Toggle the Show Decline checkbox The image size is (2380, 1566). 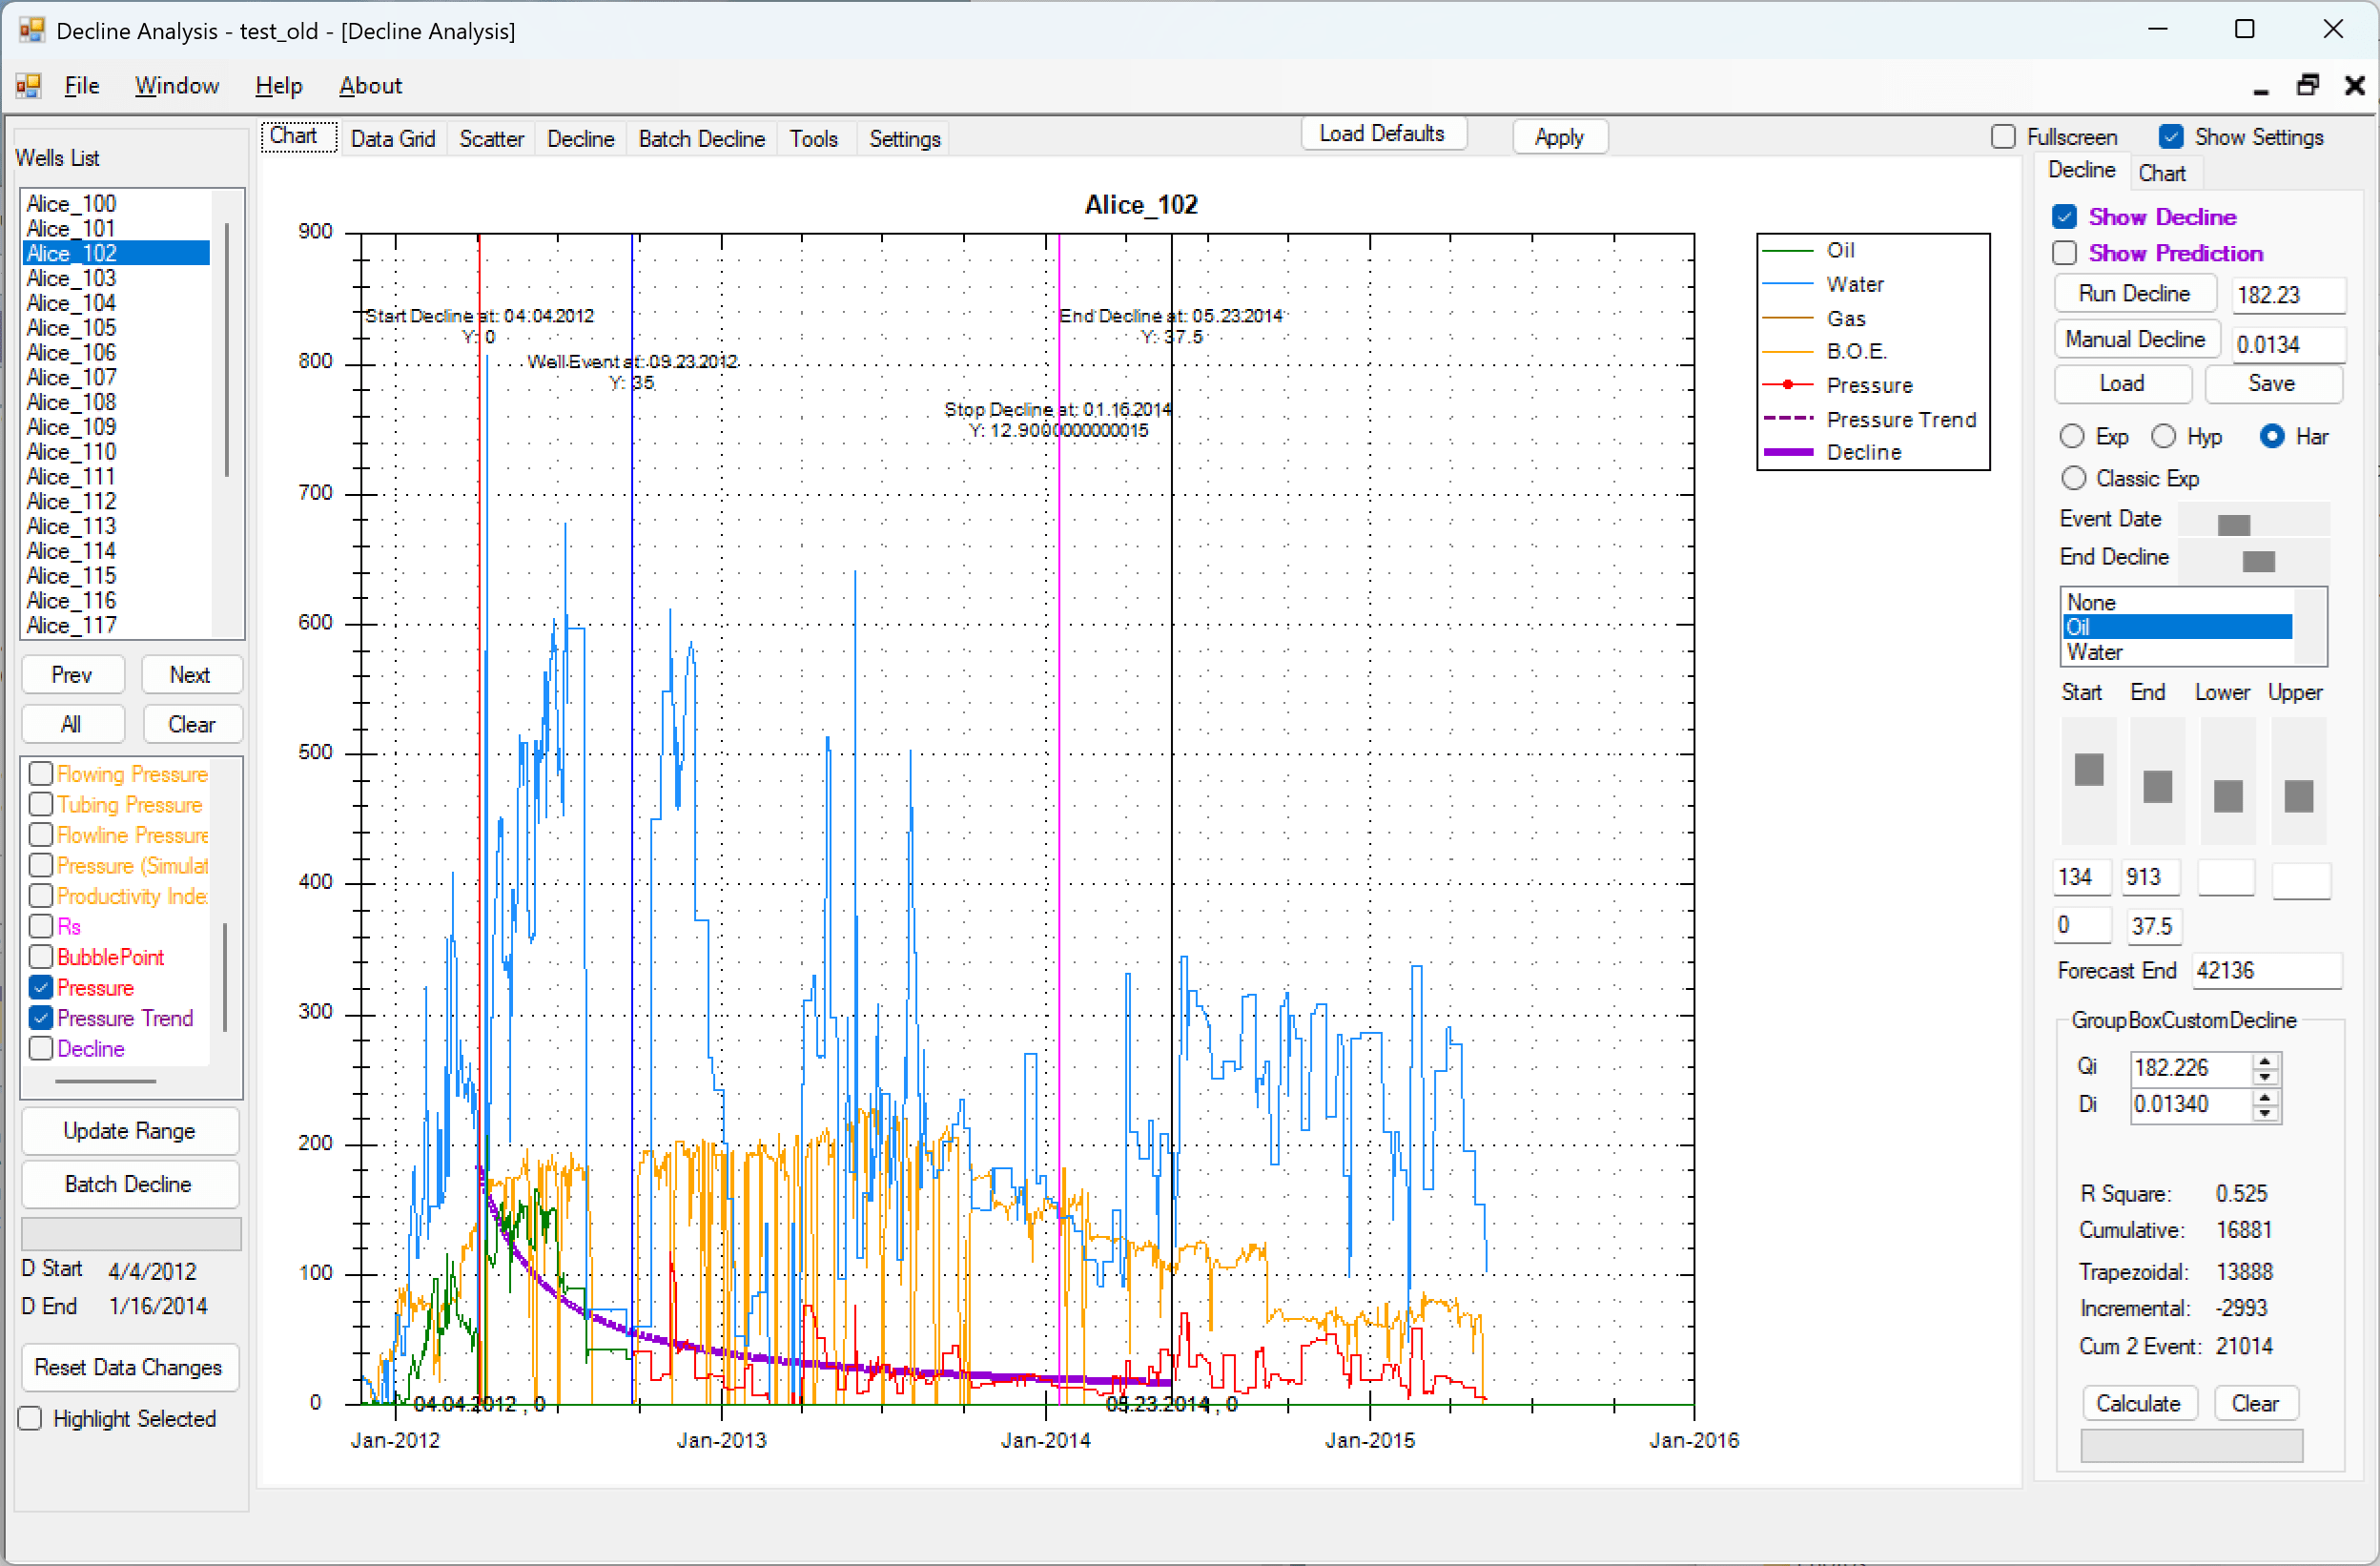[2064, 217]
